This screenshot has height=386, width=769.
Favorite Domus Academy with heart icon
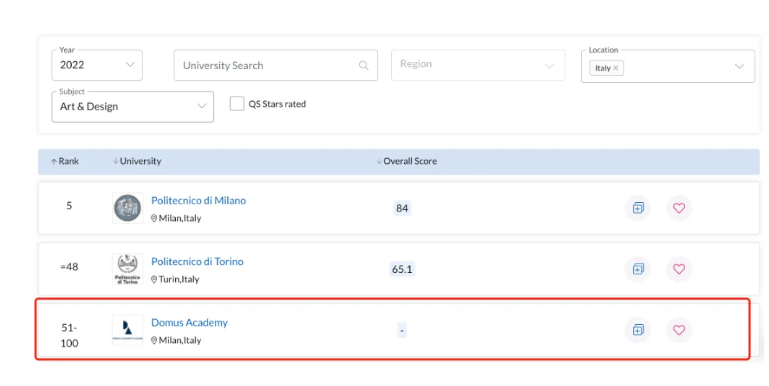pos(679,330)
